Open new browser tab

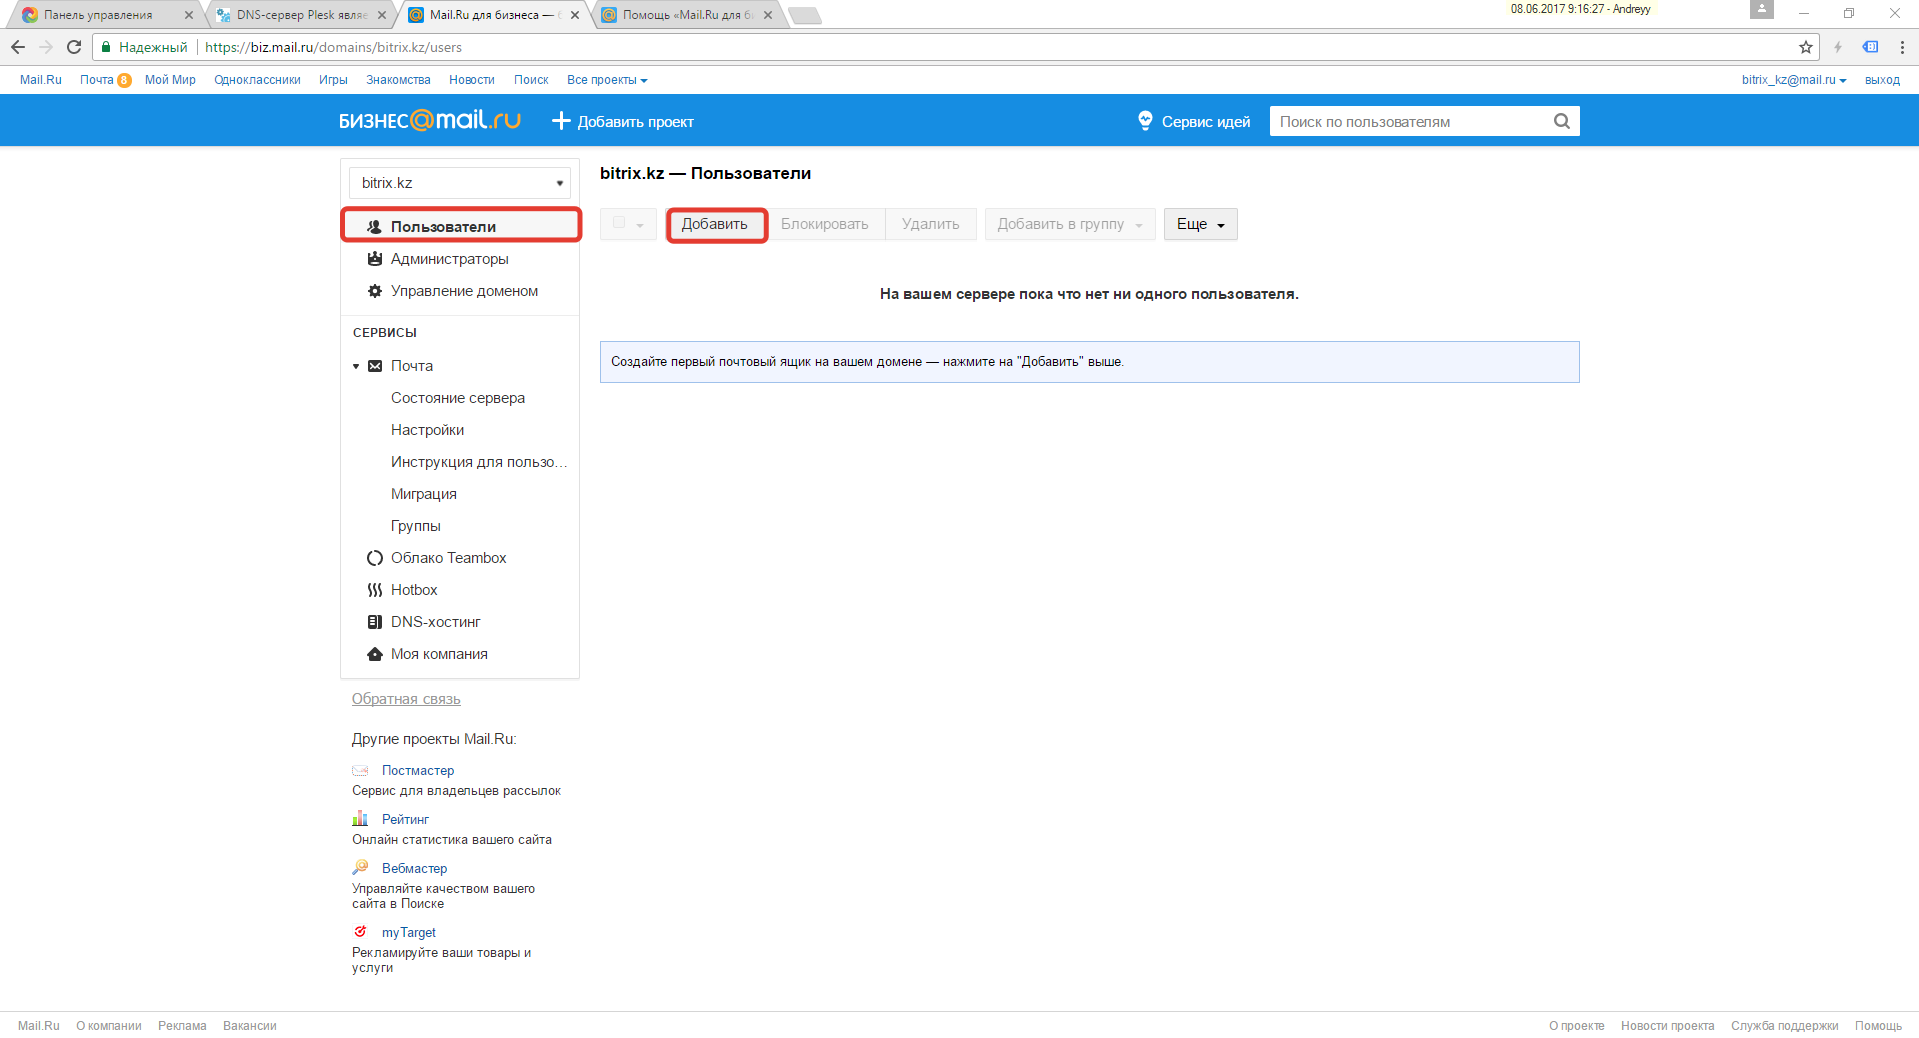tap(805, 15)
